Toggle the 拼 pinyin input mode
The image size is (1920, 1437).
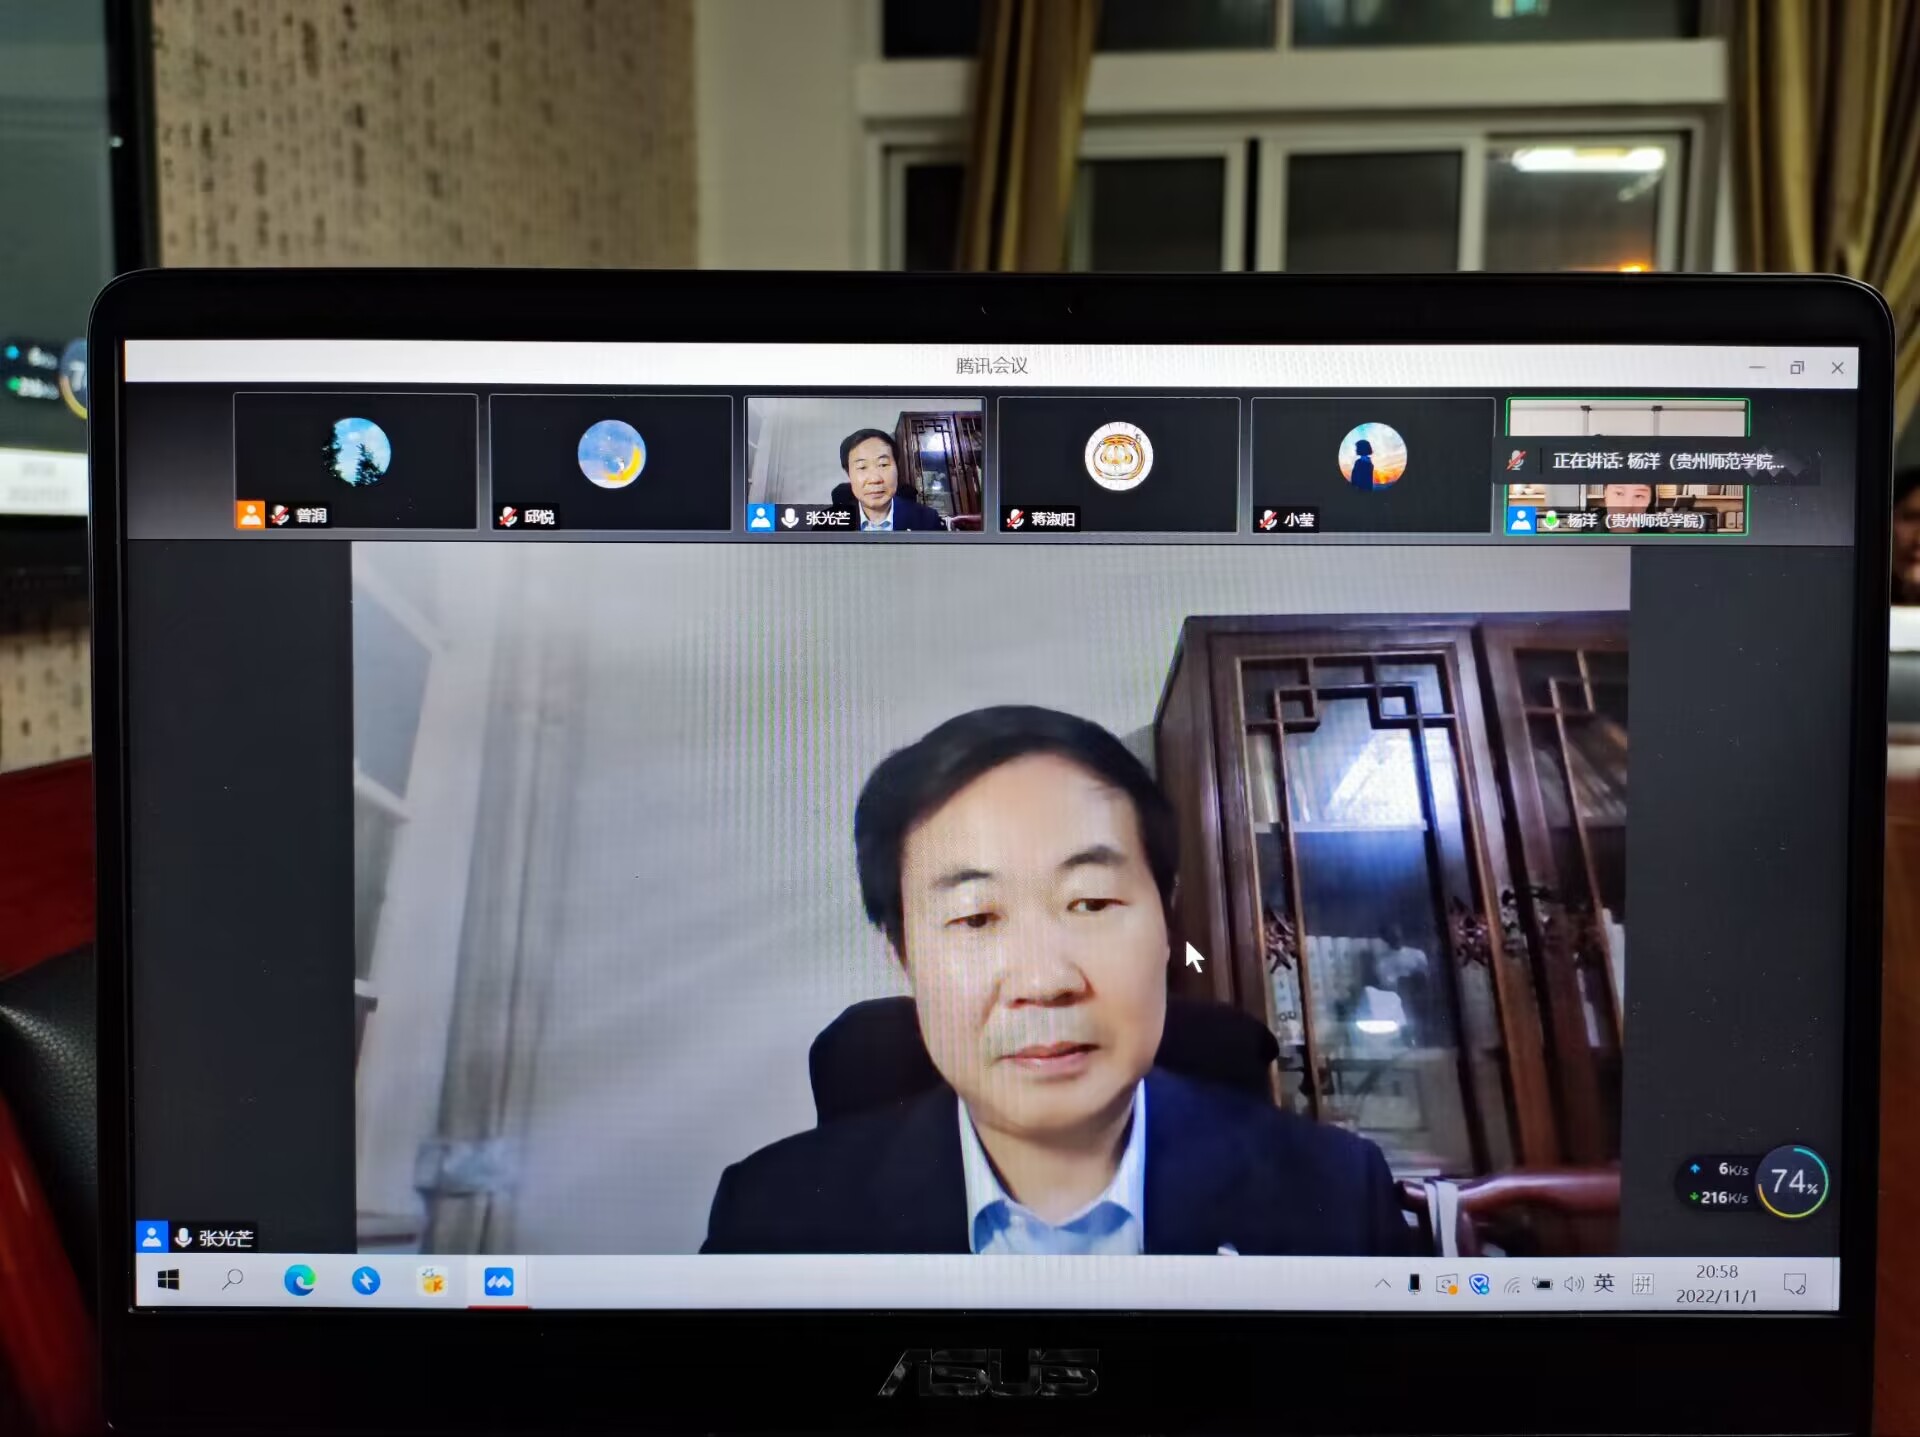point(1642,1284)
